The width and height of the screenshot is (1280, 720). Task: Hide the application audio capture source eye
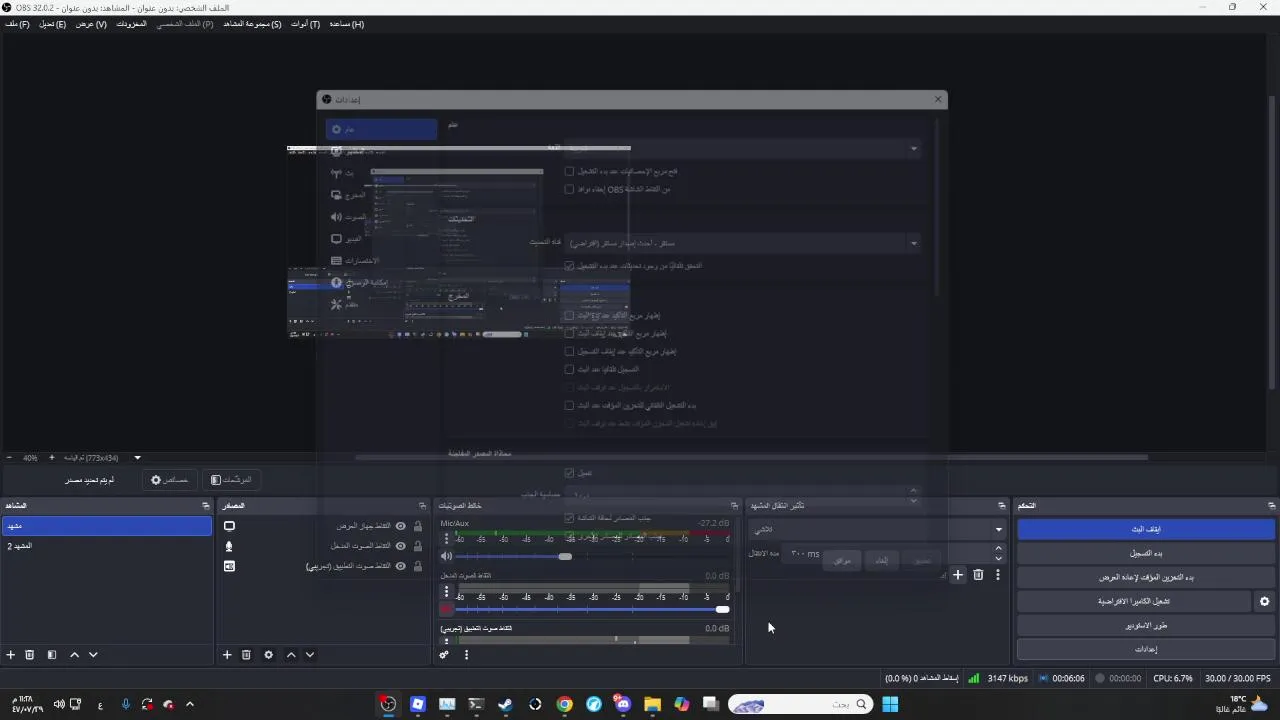401,566
